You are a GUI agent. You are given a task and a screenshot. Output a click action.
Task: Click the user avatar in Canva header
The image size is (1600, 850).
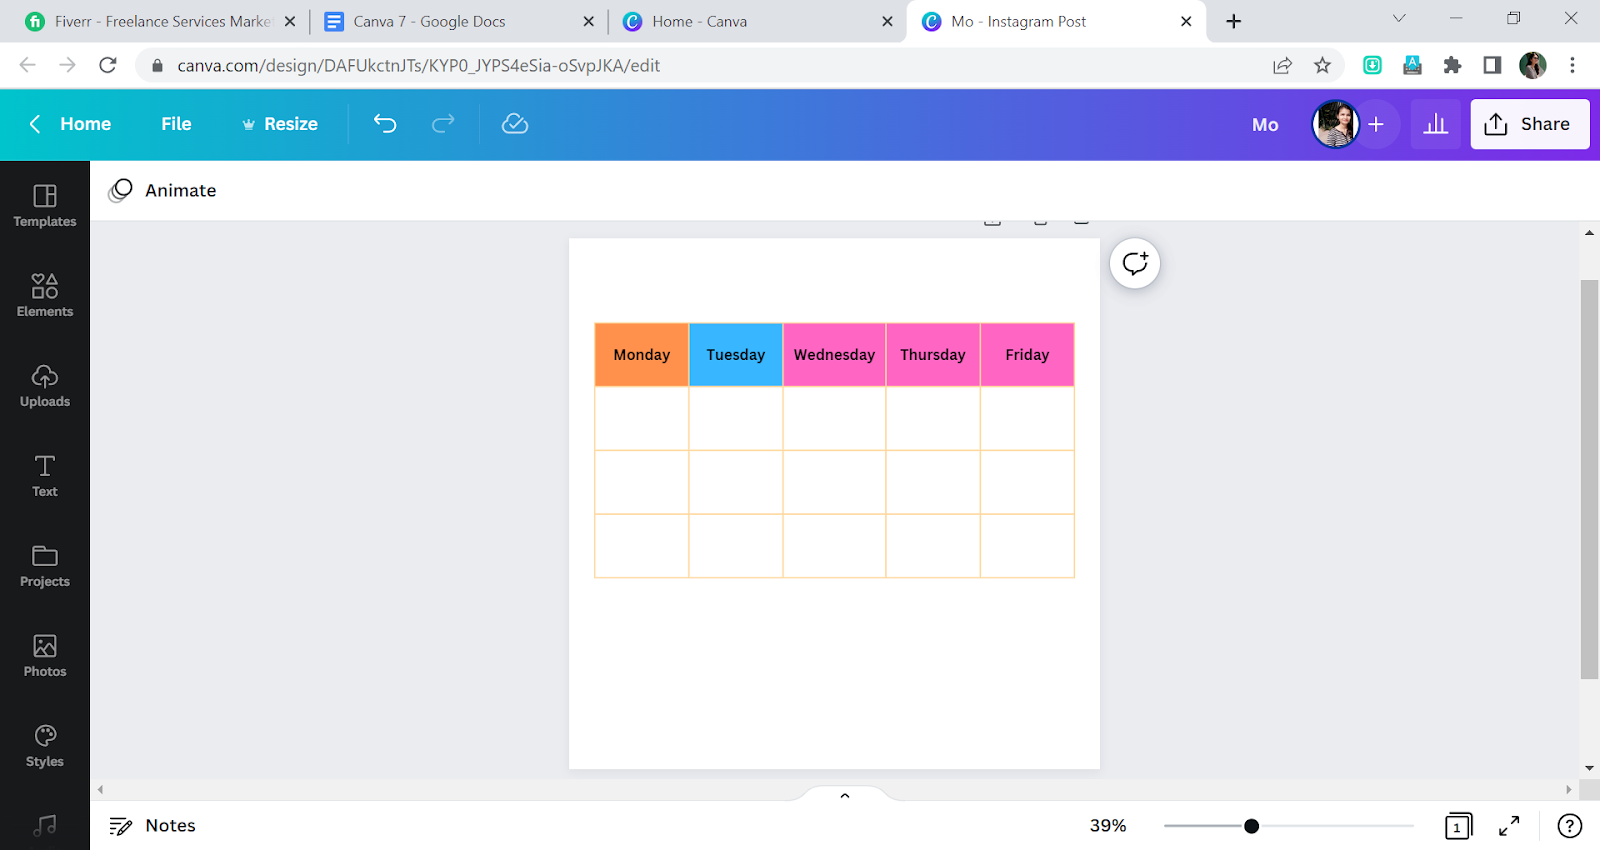1335,124
